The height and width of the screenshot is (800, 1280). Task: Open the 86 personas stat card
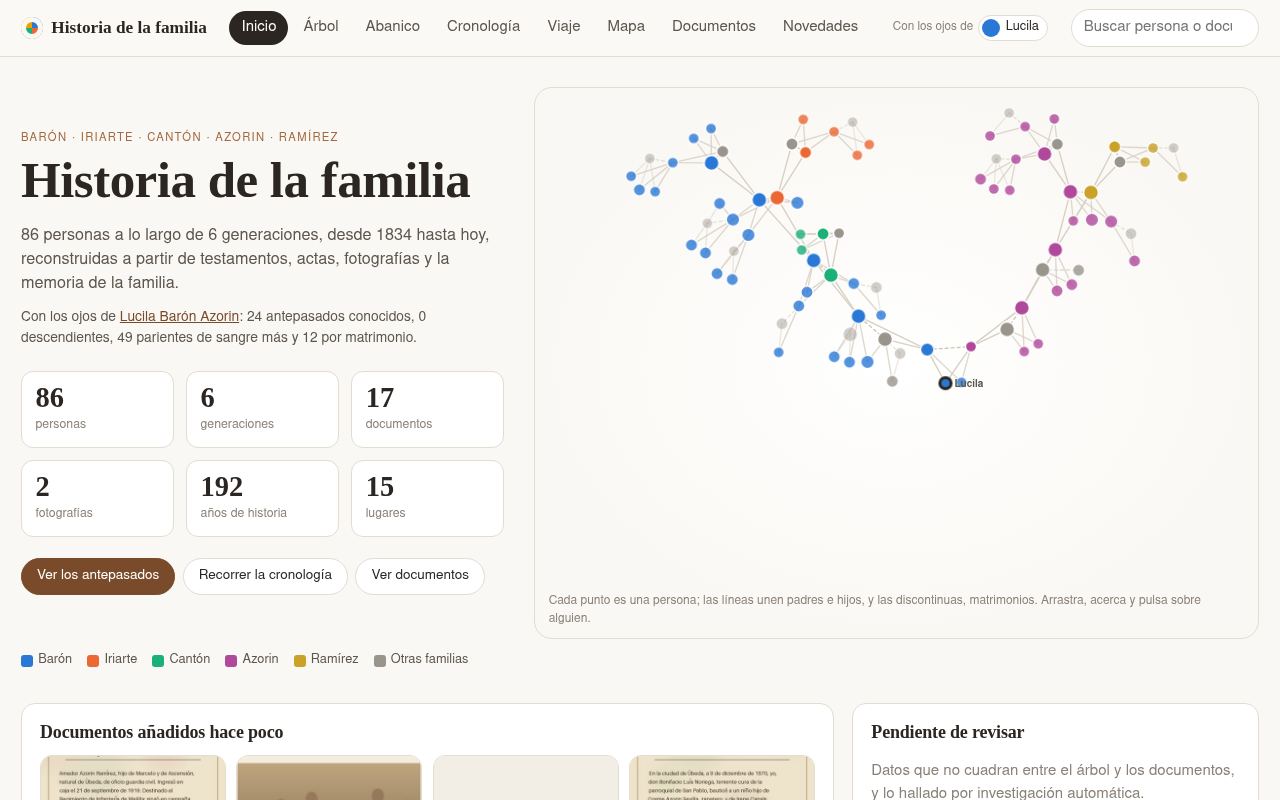97,409
